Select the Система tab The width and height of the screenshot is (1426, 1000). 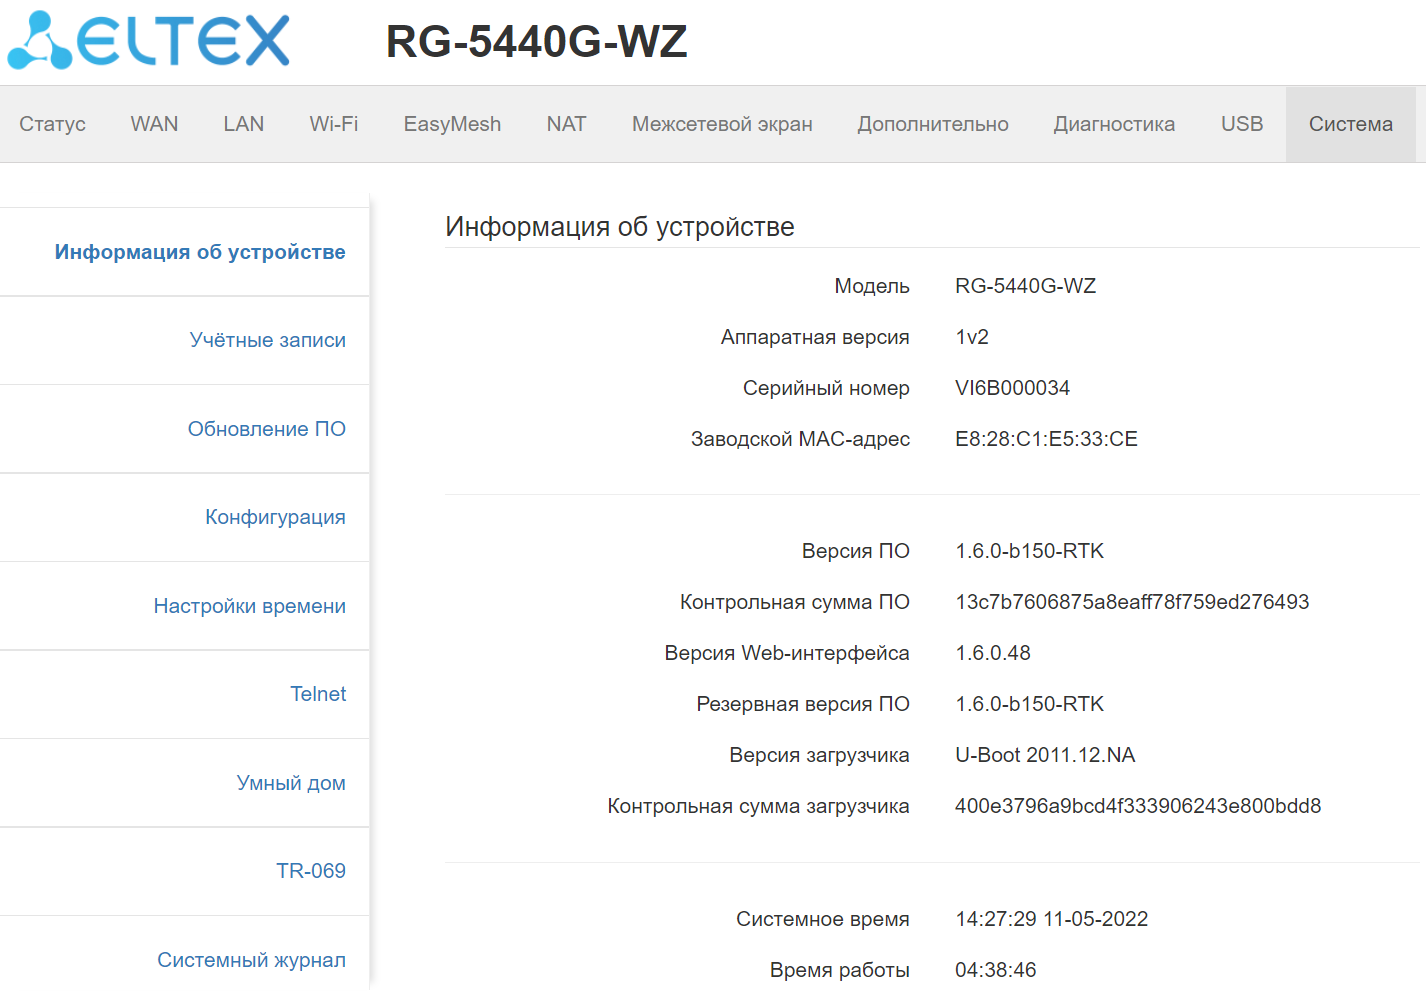(x=1351, y=124)
